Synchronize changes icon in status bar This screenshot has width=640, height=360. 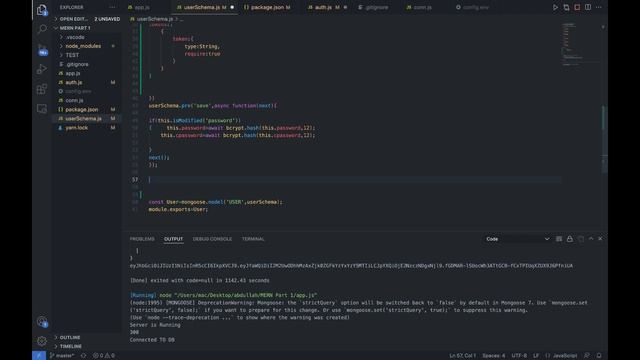tap(84, 356)
